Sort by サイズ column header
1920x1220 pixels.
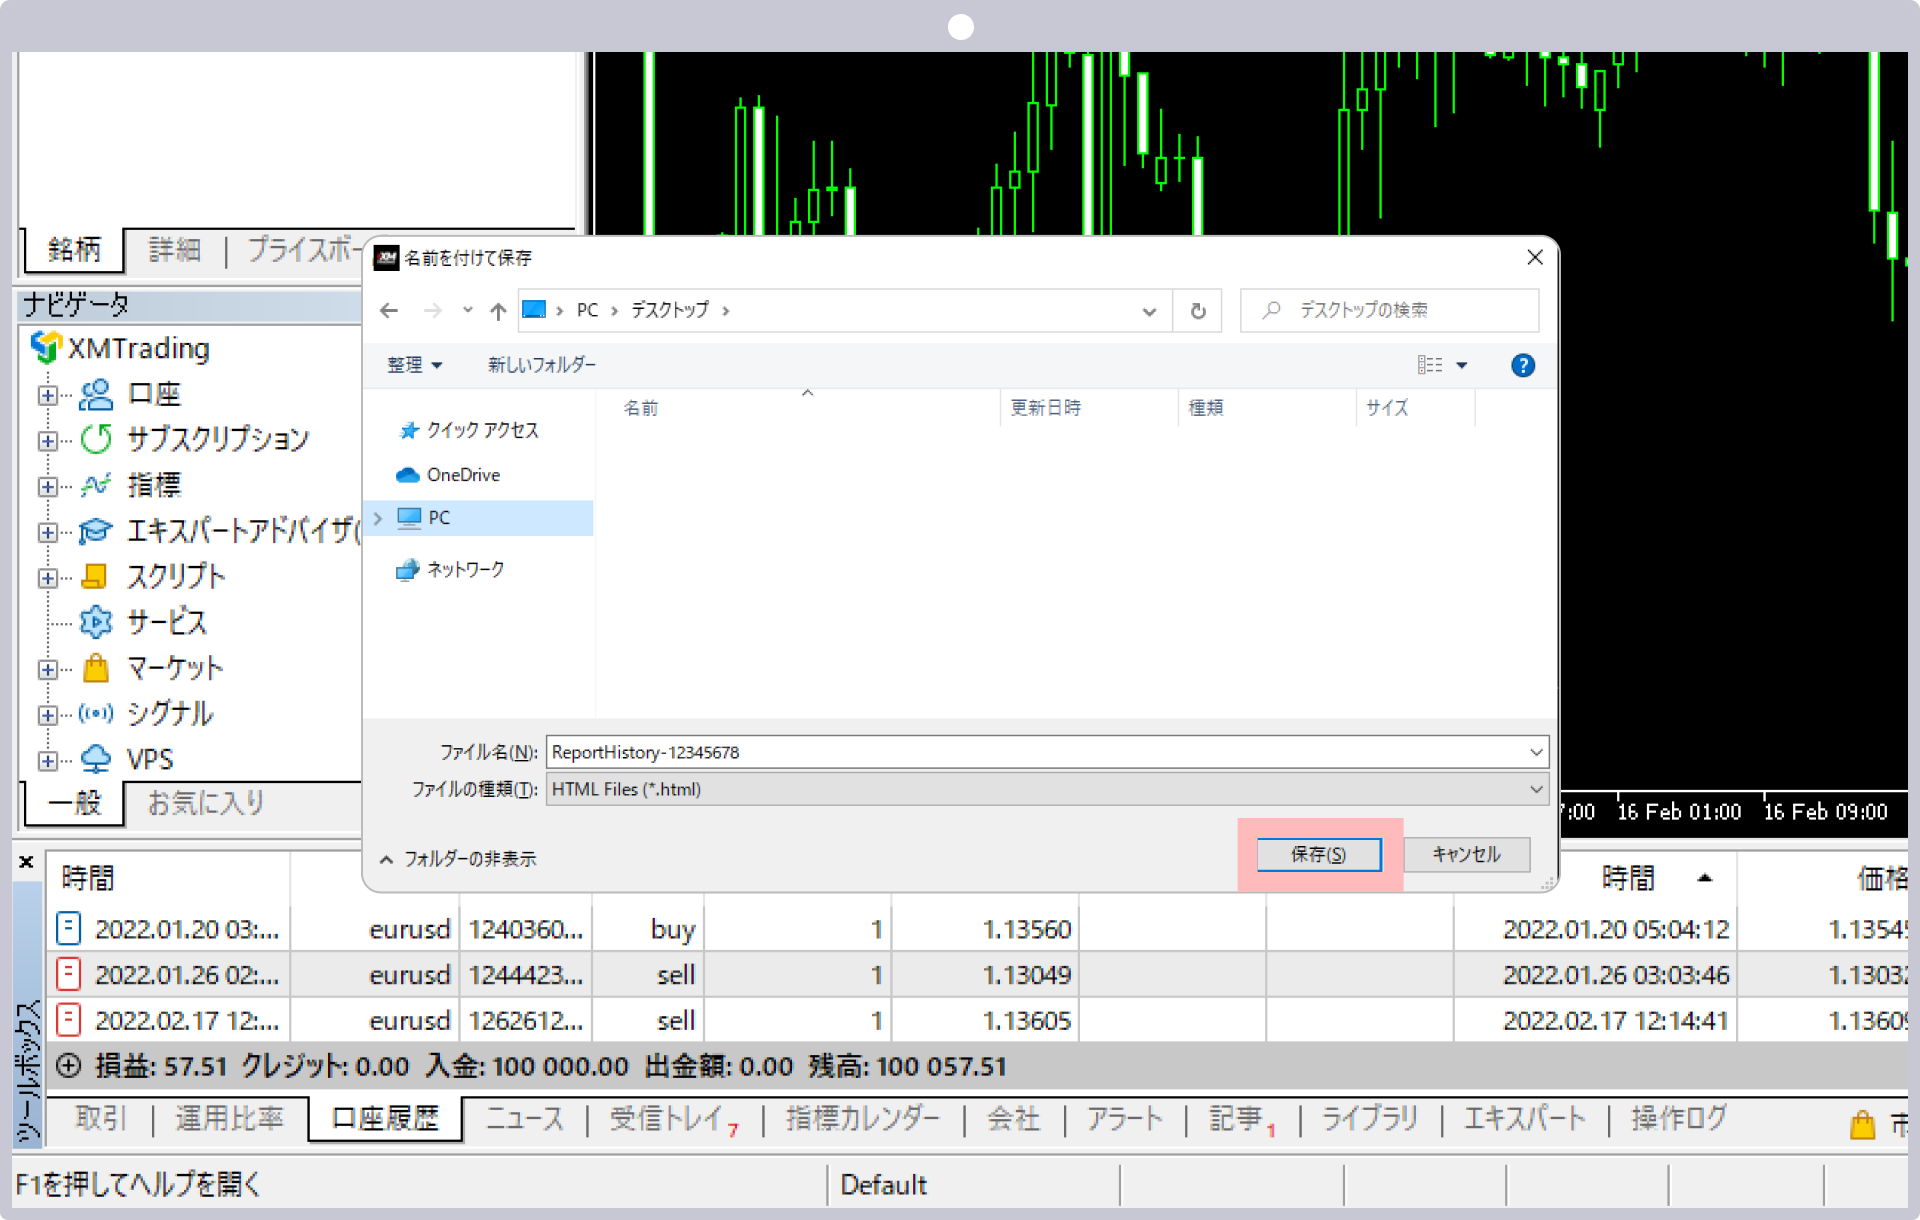click(1387, 407)
